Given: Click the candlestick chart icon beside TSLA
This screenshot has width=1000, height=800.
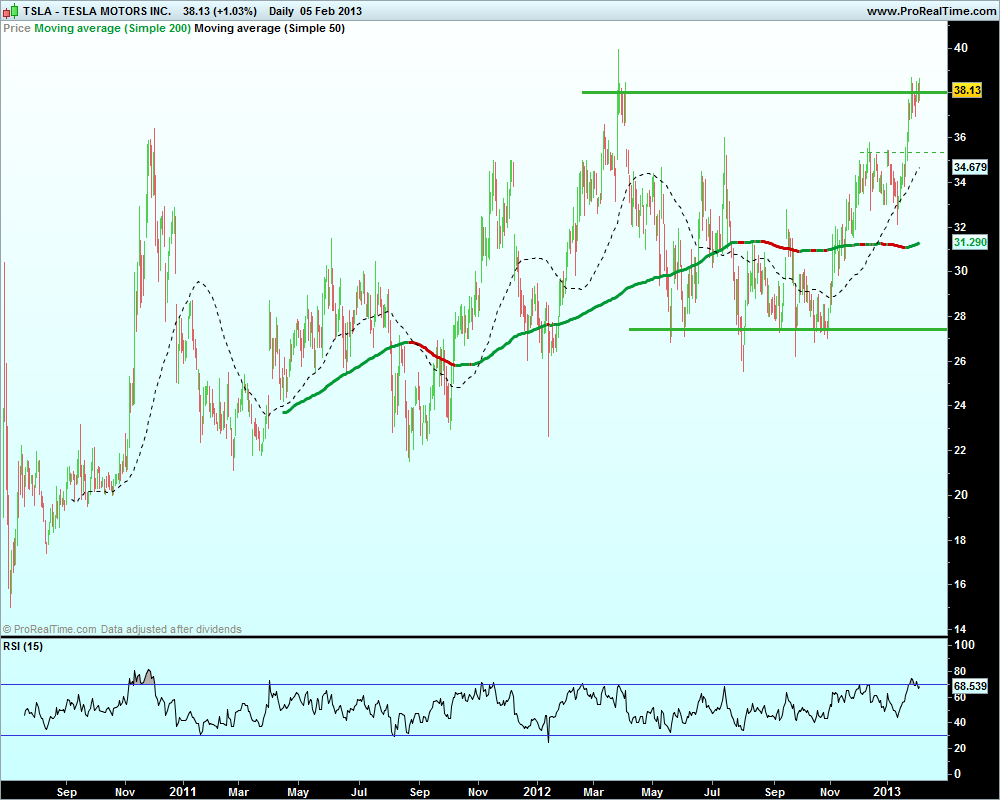Looking at the screenshot, I should point(11,11).
